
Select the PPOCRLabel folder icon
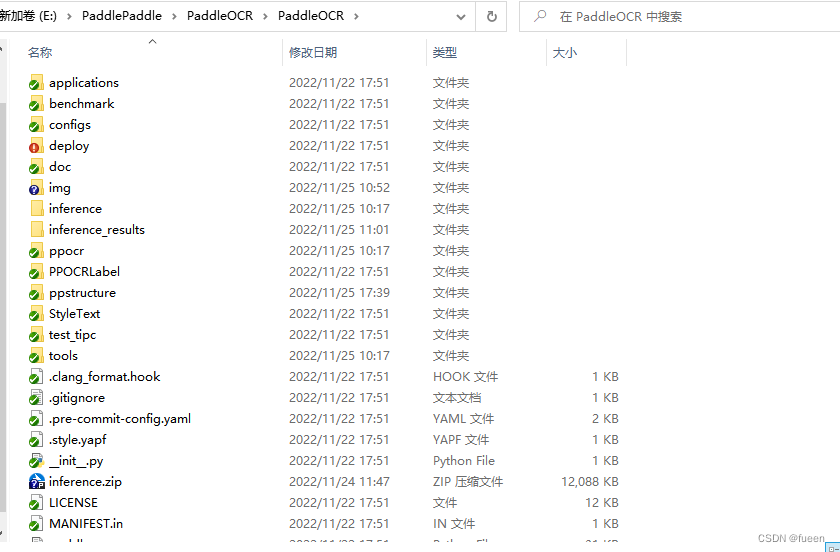pyautogui.click(x=36, y=272)
